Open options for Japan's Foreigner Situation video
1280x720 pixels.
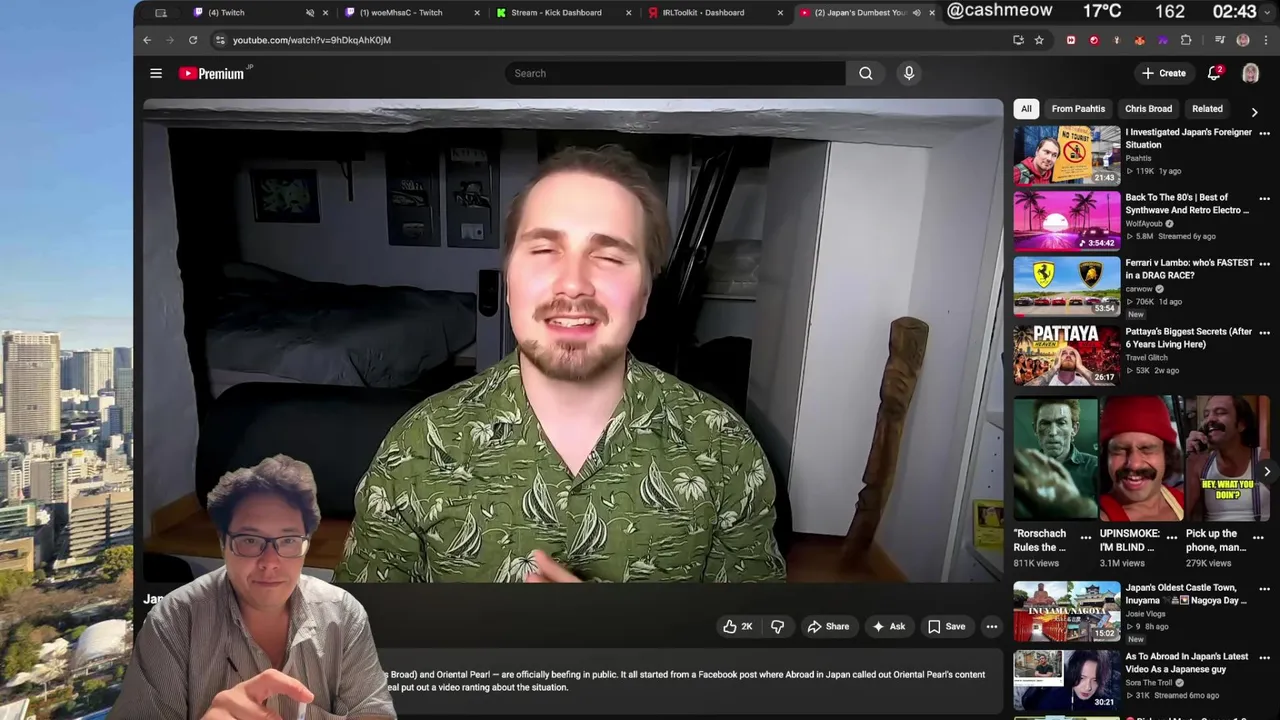coord(1264,133)
